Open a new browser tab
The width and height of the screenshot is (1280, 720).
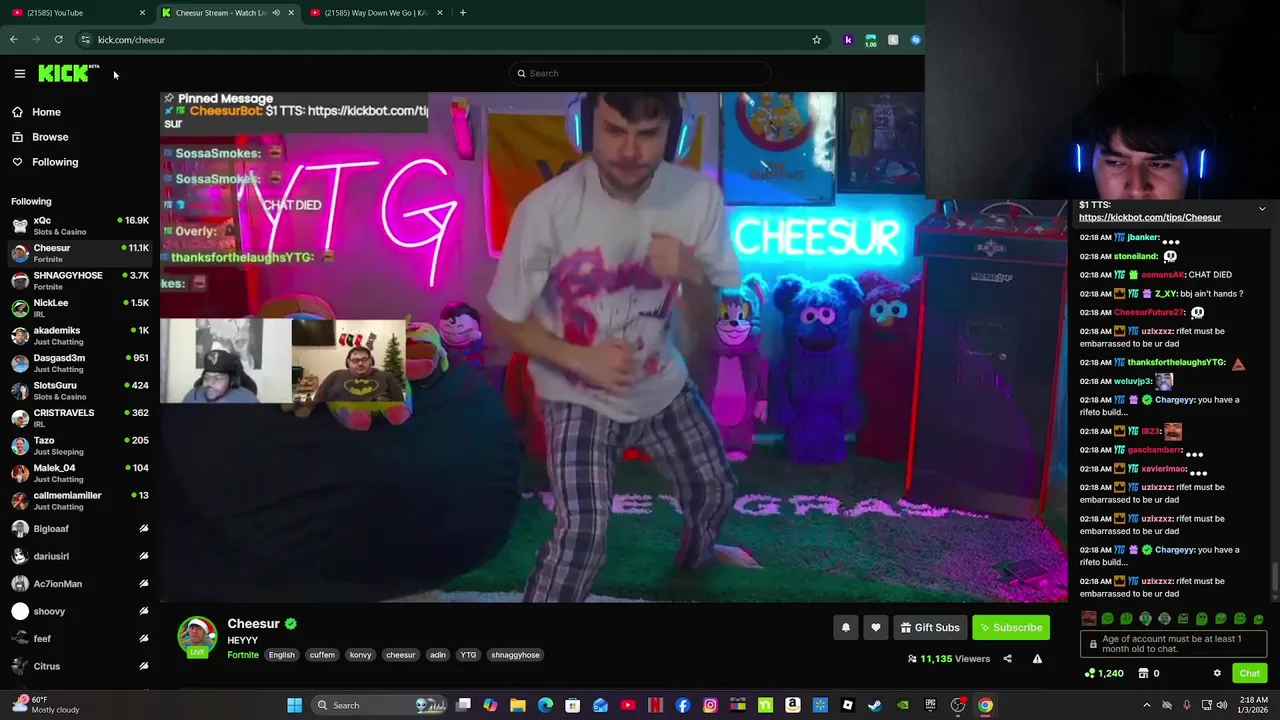462,13
